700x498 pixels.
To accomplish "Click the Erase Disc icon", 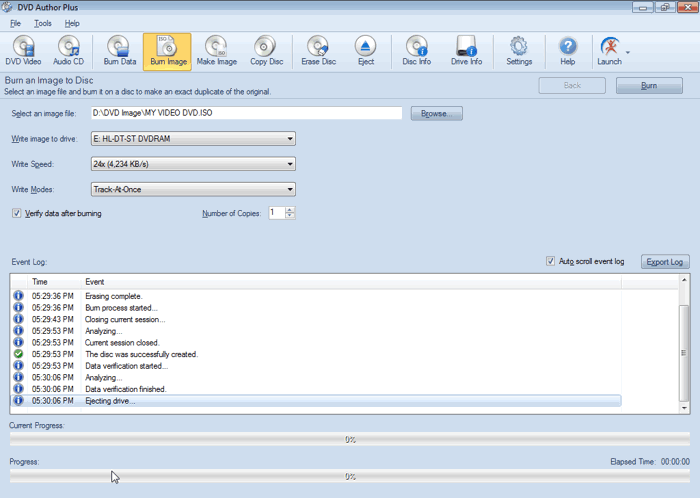I will click(x=318, y=51).
